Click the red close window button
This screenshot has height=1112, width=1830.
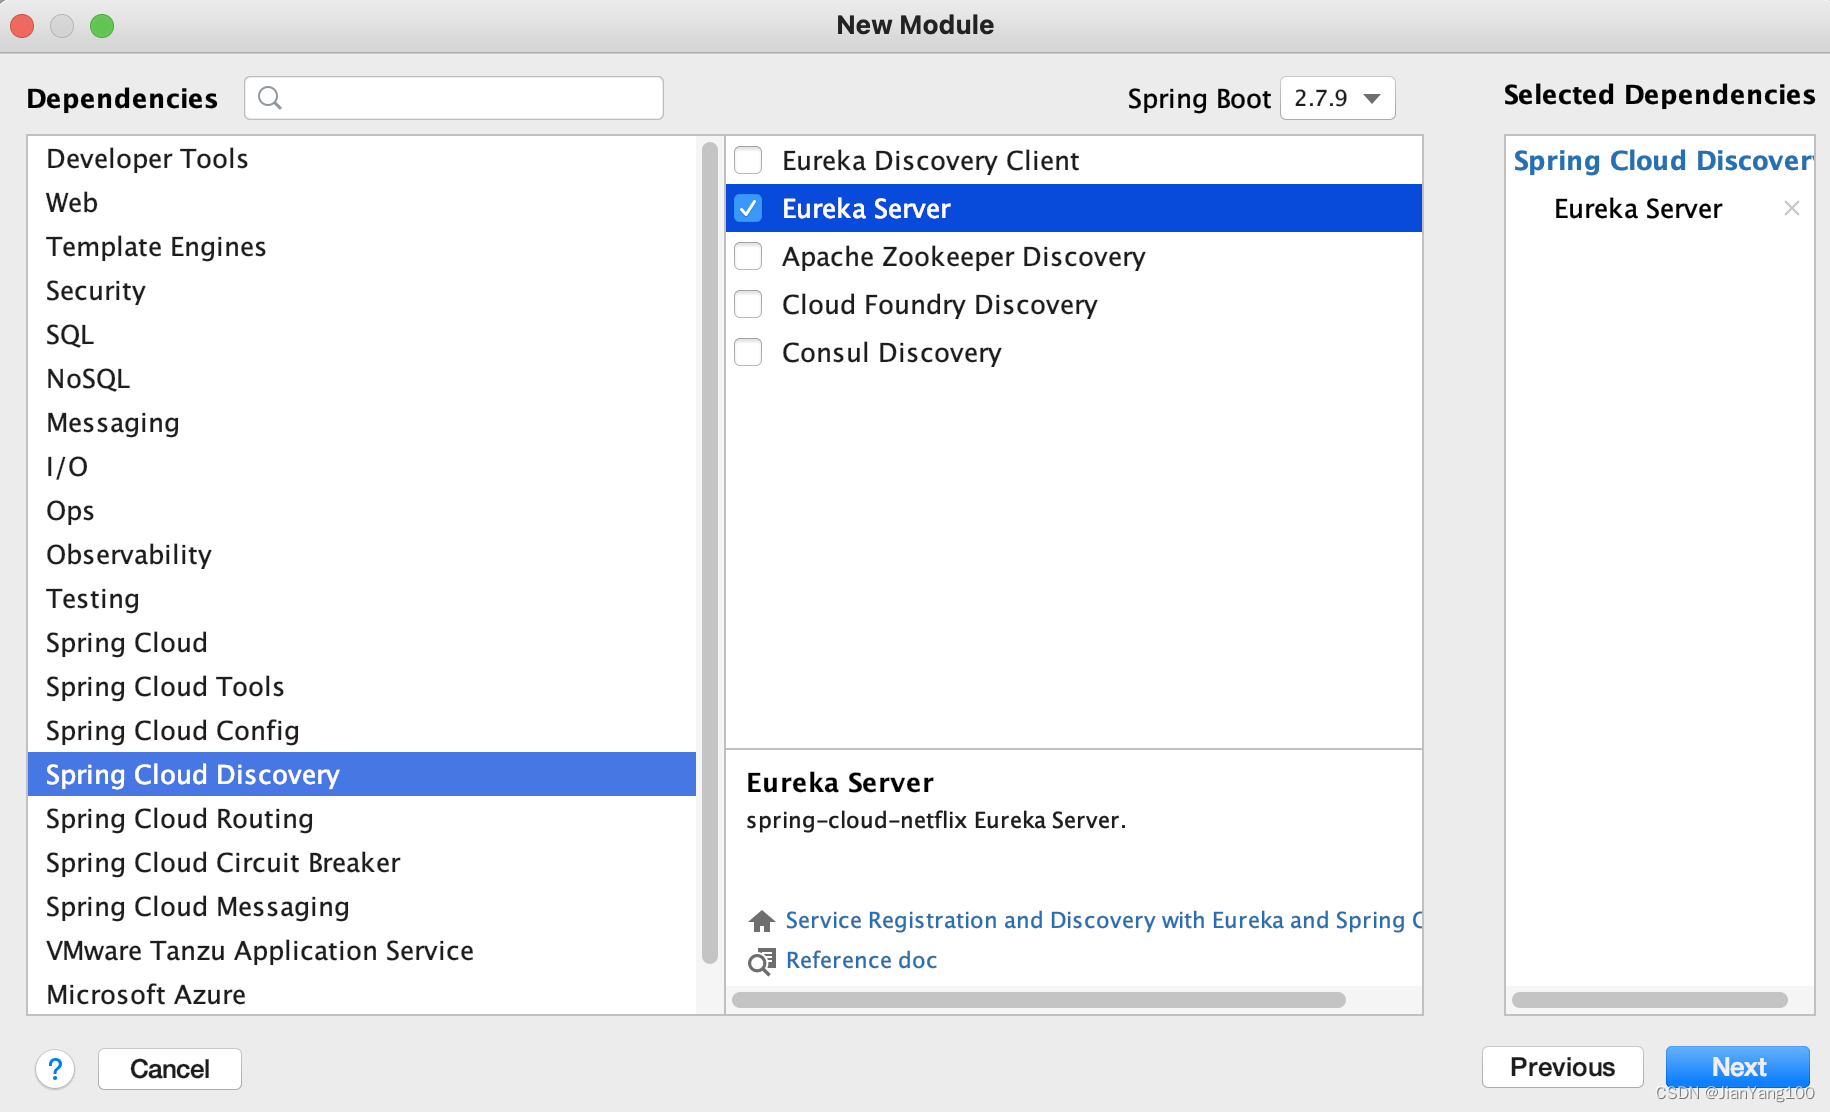22,26
